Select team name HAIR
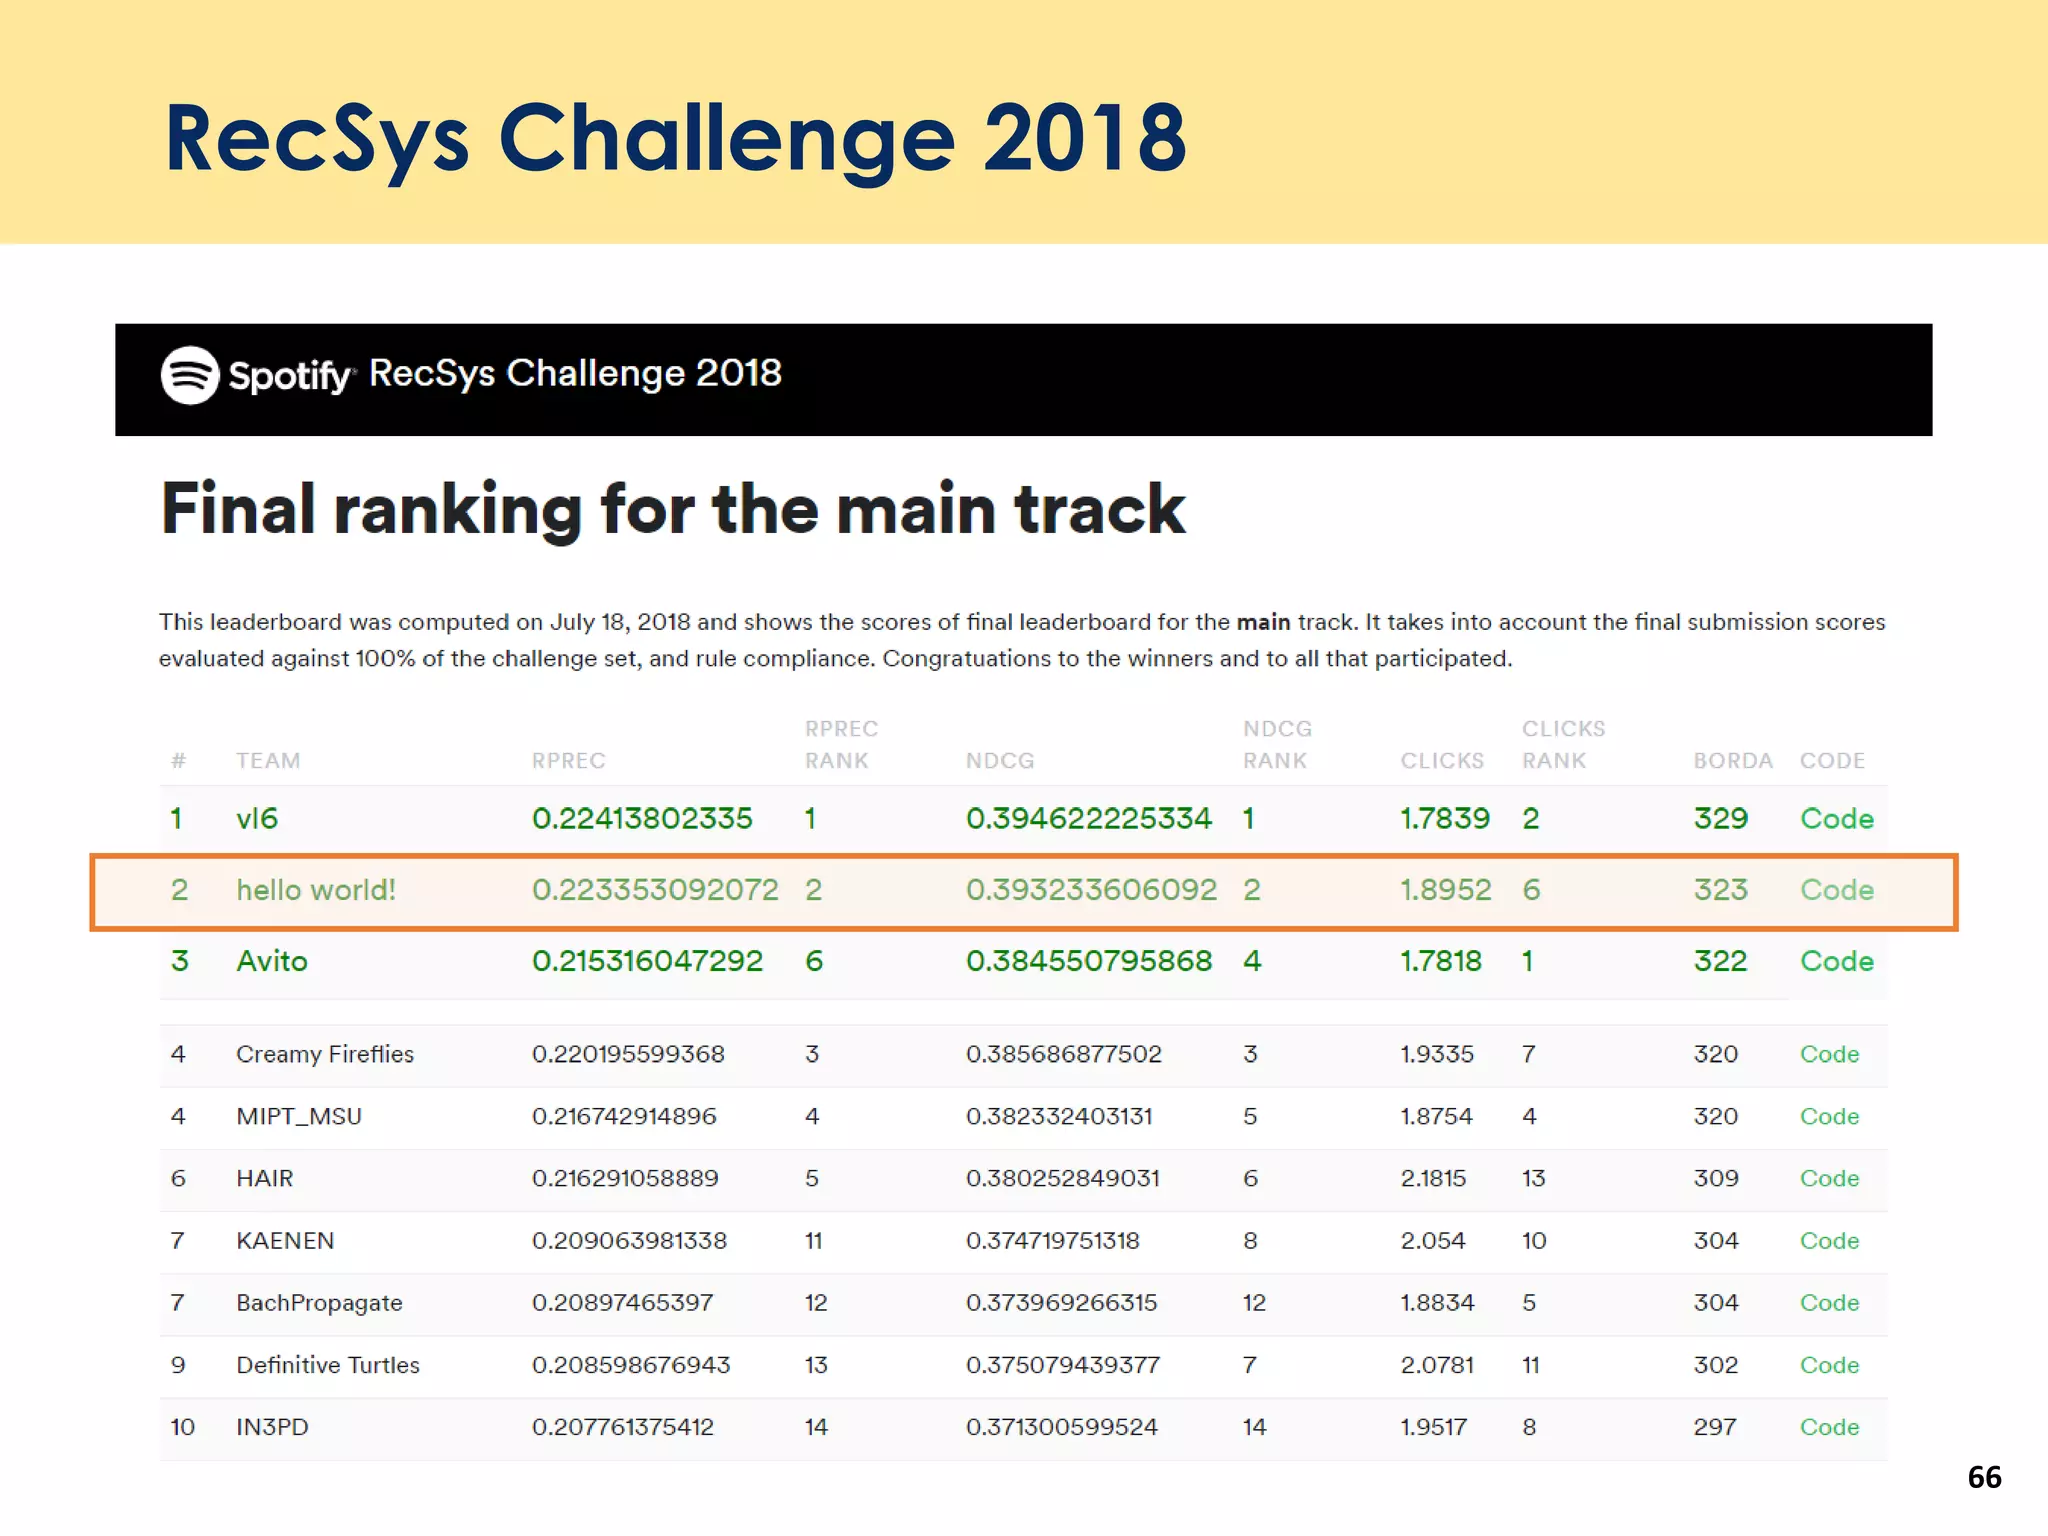The width and height of the screenshot is (2048, 1536). coord(265,1178)
